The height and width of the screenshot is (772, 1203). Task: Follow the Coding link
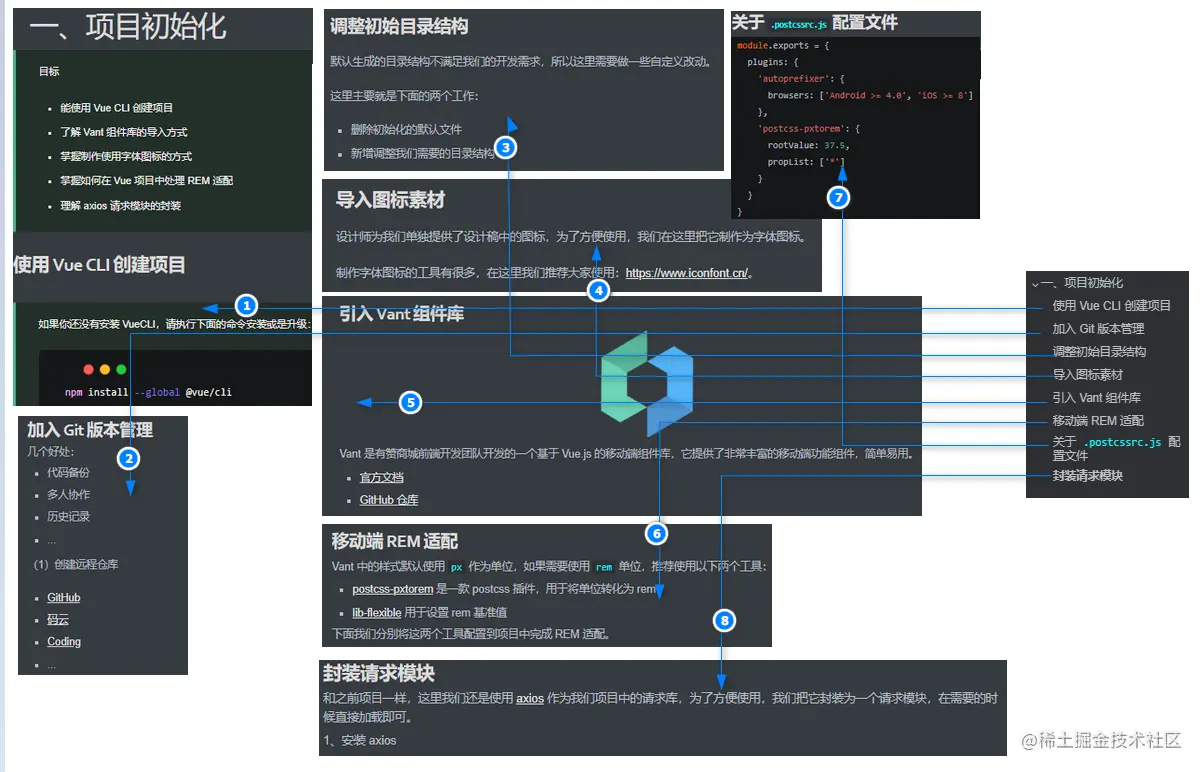[64, 642]
